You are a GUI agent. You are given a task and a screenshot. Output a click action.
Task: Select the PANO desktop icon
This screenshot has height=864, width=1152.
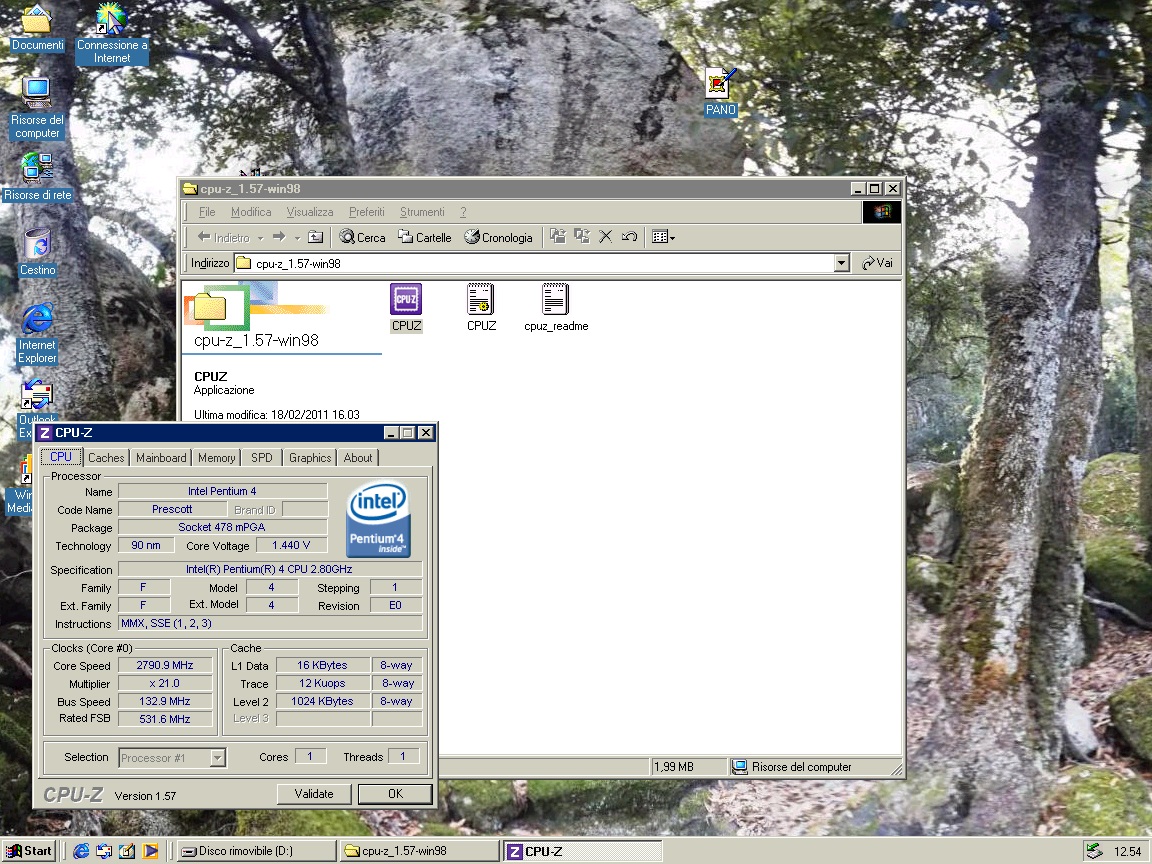[x=720, y=93]
